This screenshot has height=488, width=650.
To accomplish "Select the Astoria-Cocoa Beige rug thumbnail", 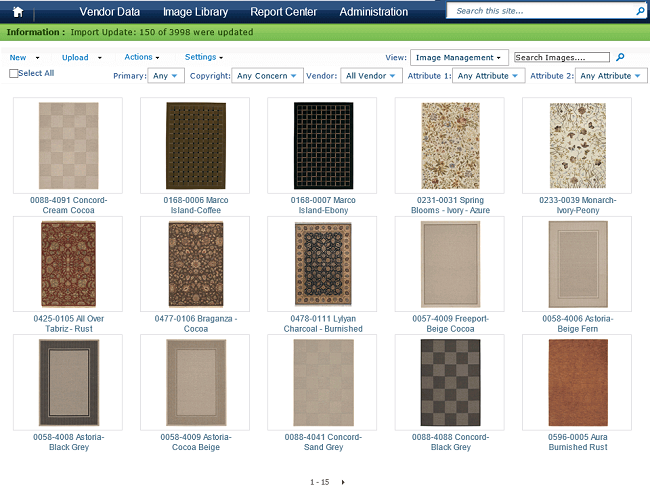I will pyautogui.click(x=195, y=382).
